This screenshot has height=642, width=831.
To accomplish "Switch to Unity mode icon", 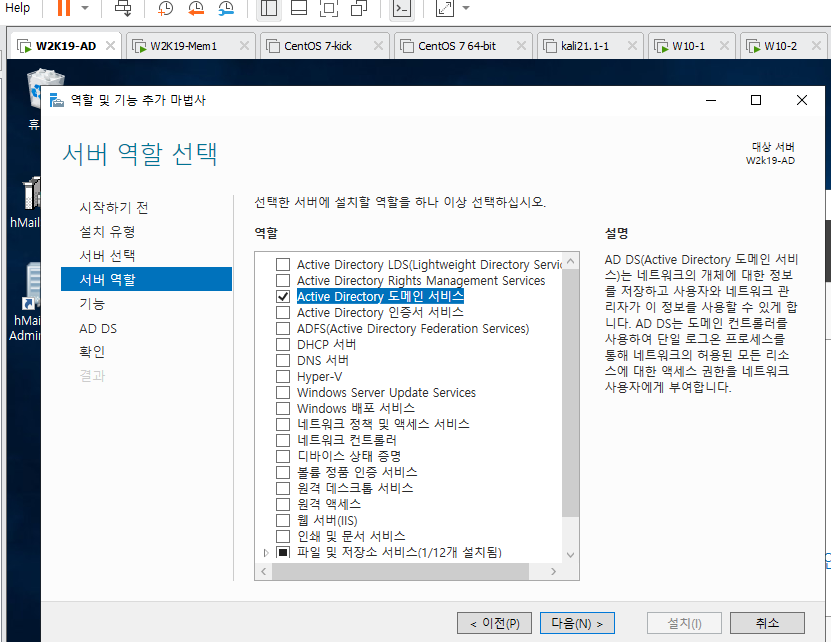I will [x=359, y=8].
